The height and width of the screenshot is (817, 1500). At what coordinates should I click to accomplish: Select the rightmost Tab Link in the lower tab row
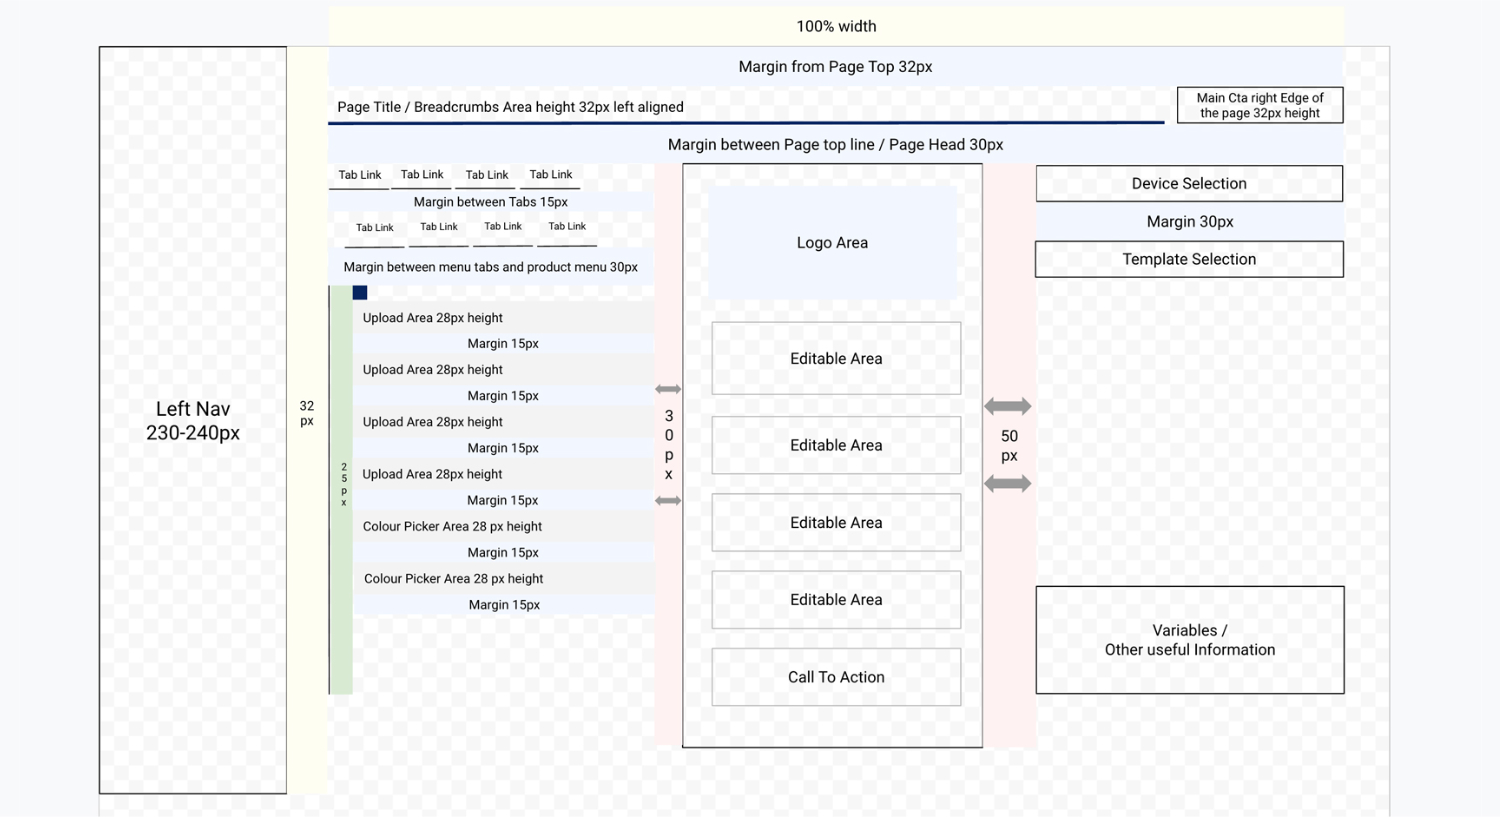(x=567, y=227)
